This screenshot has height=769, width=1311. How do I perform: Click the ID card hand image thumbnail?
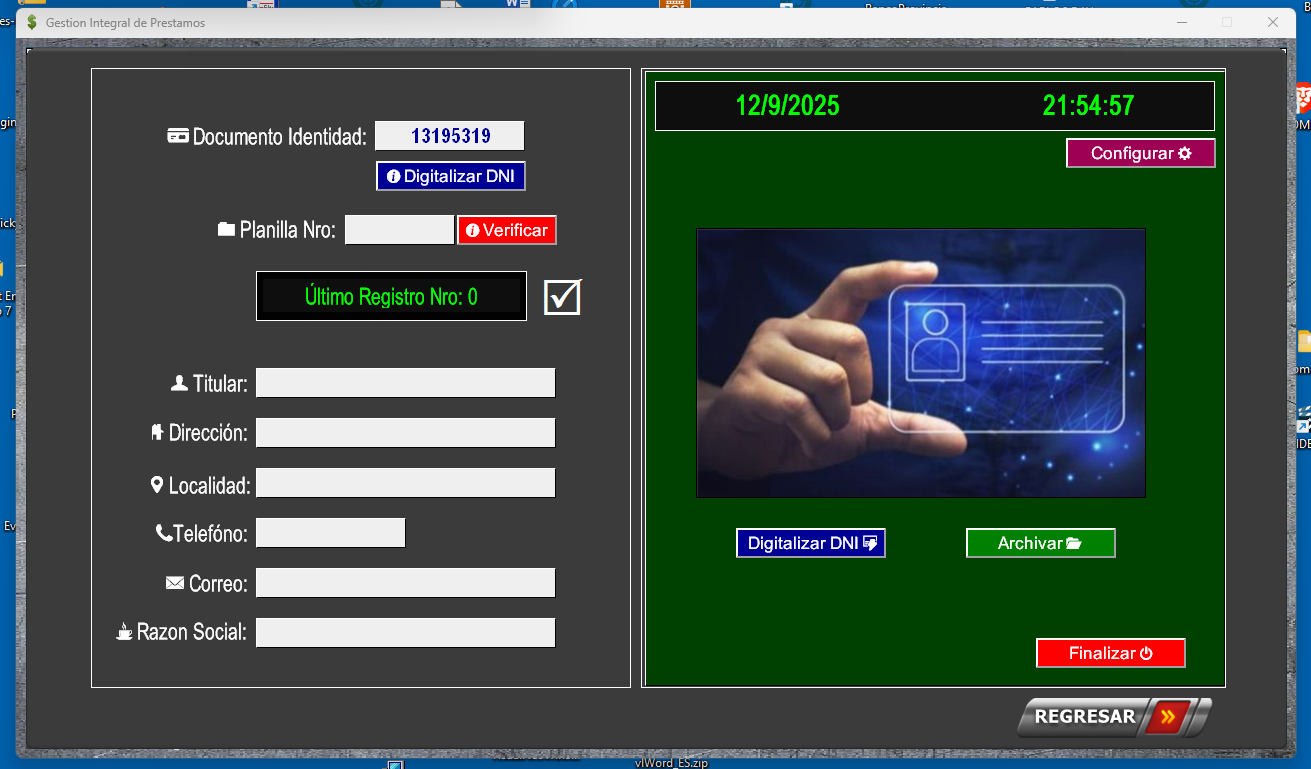pos(920,363)
